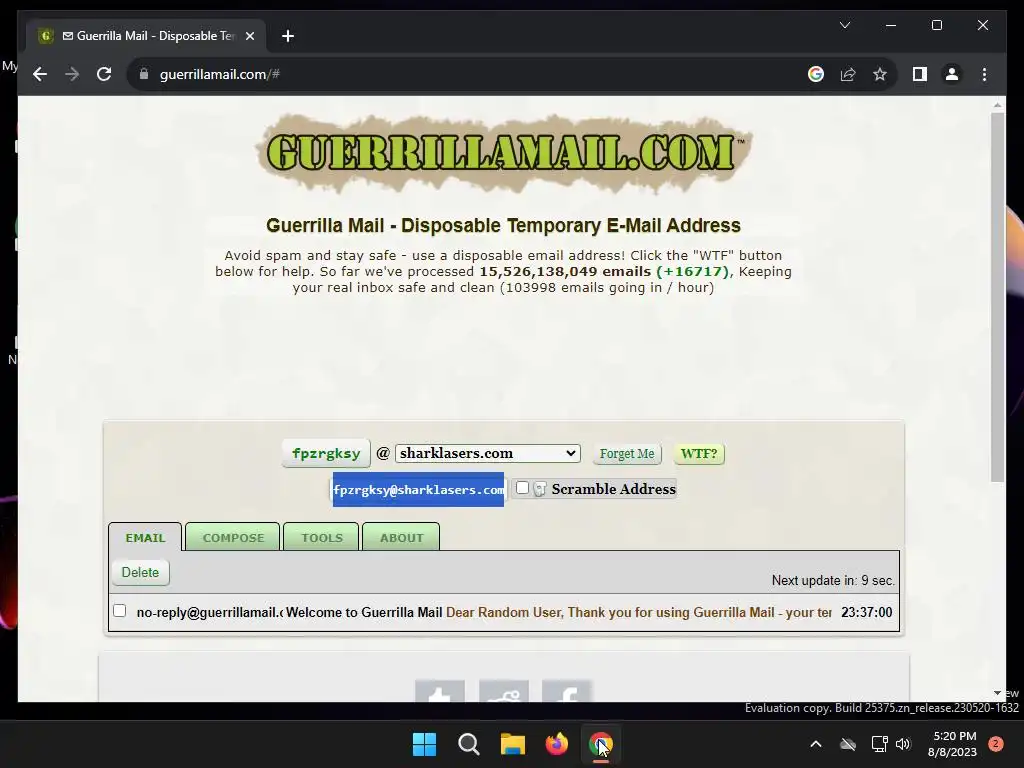Go back using the browser back arrow
Viewport: 1024px width, 768px height.
pos(40,74)
